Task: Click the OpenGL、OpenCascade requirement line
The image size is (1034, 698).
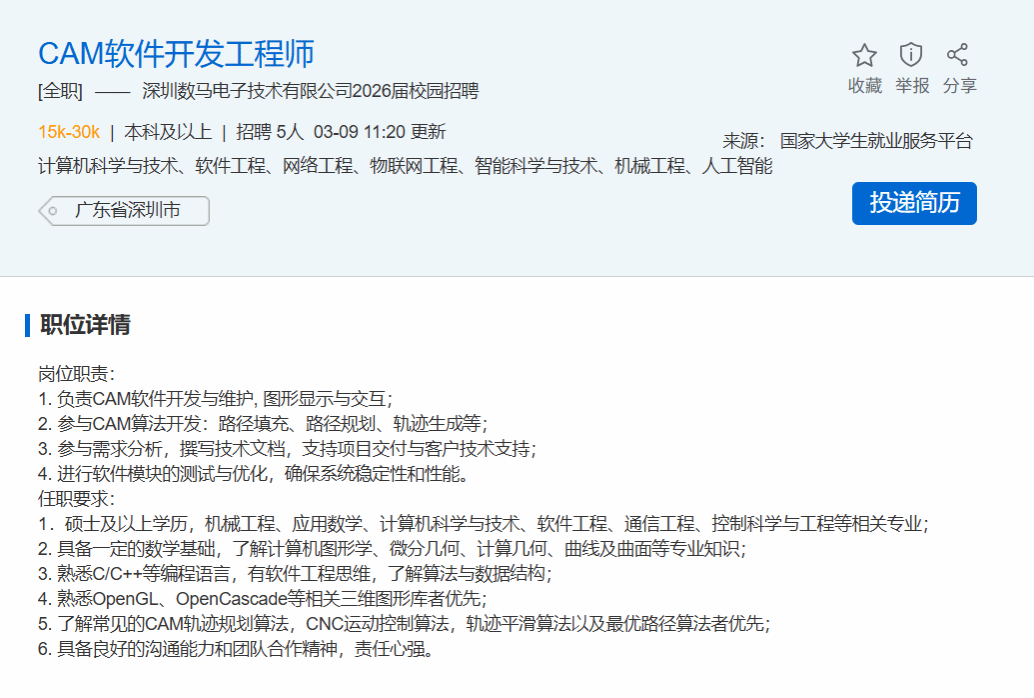Action: (262, 599)
